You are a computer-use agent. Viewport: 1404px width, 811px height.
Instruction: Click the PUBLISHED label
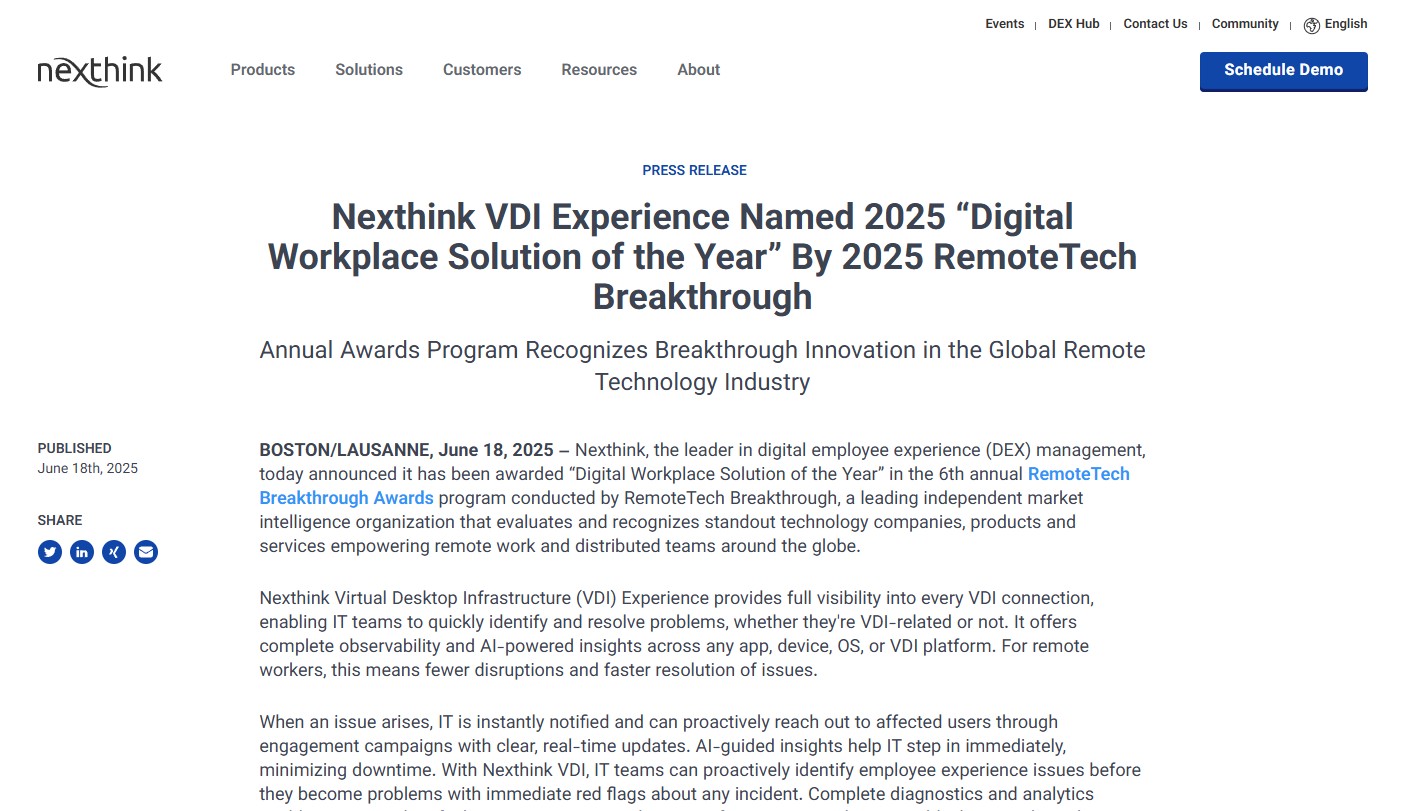[x=75, y=448]
